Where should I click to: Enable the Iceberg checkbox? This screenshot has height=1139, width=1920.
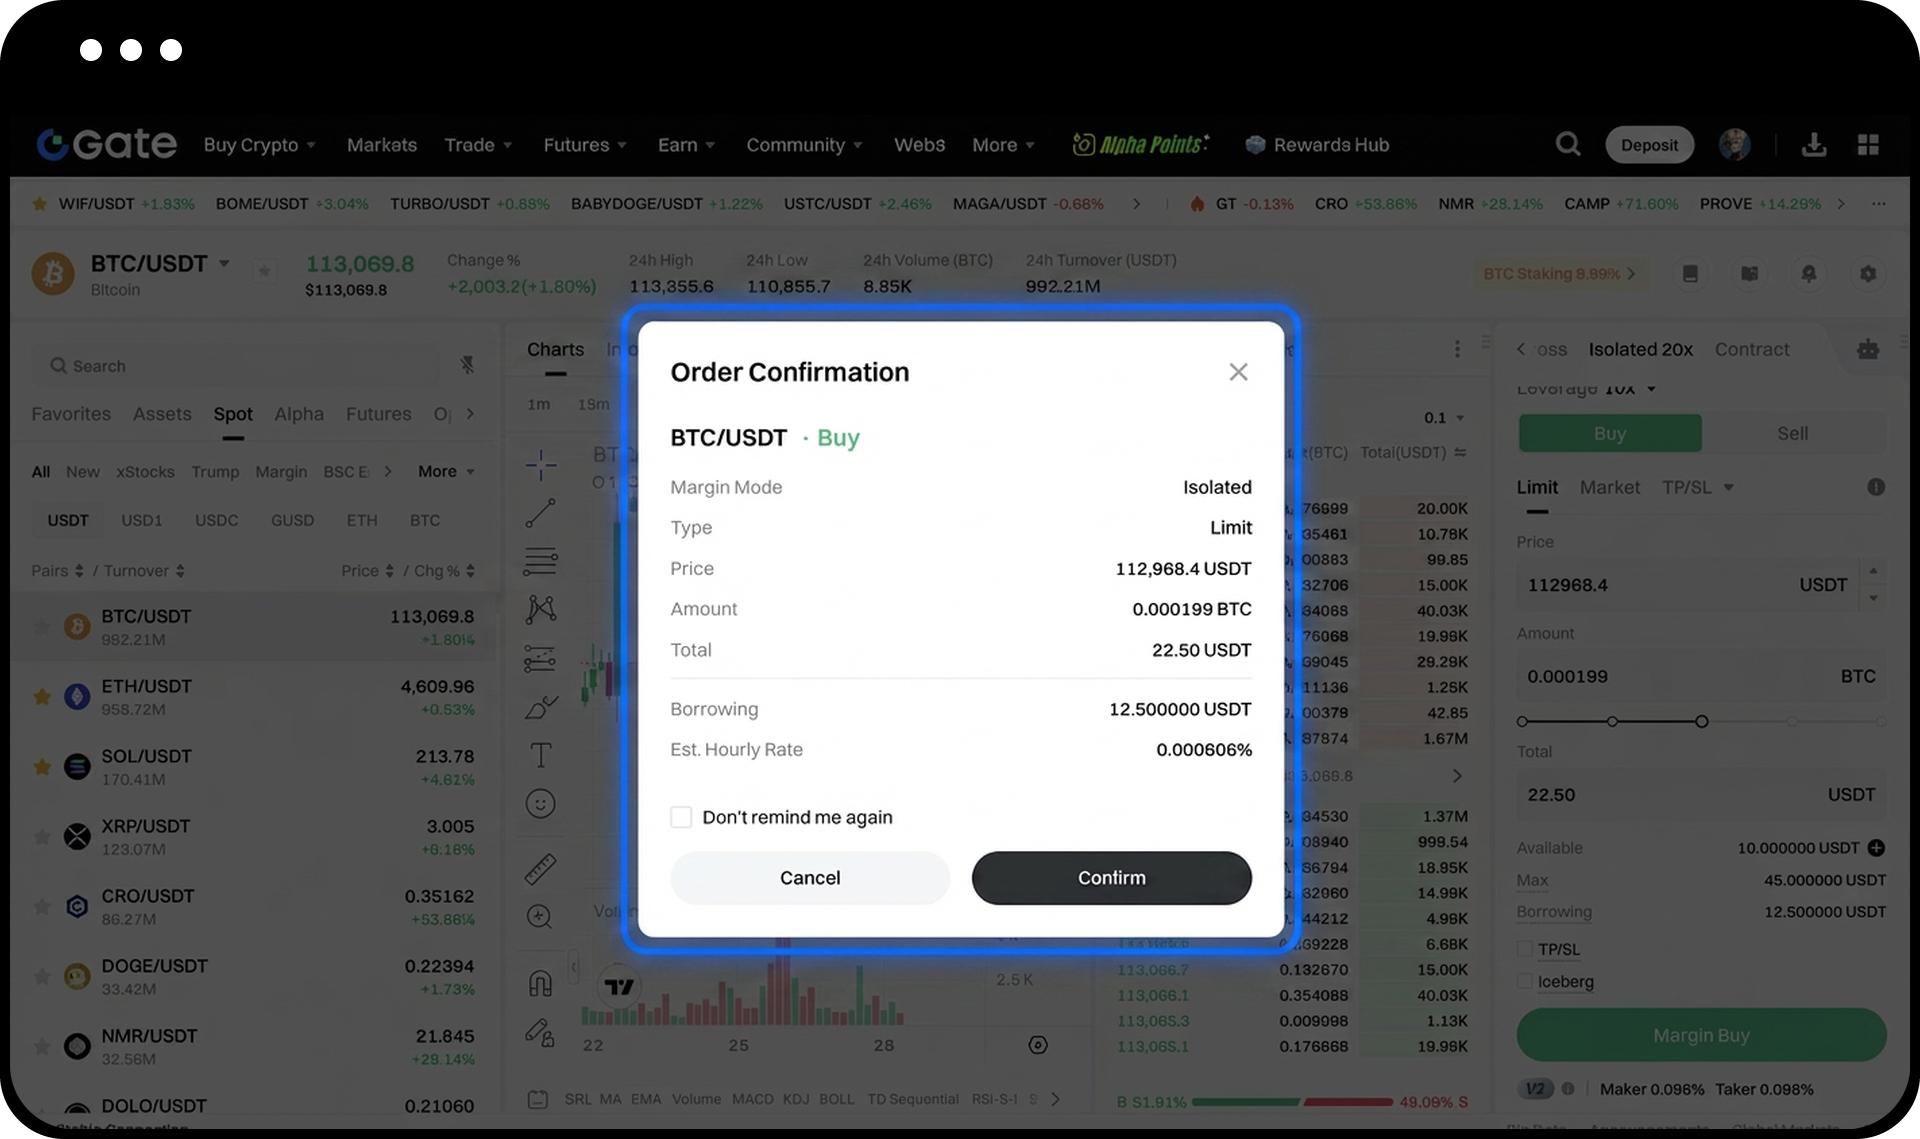click(1525, 982)
